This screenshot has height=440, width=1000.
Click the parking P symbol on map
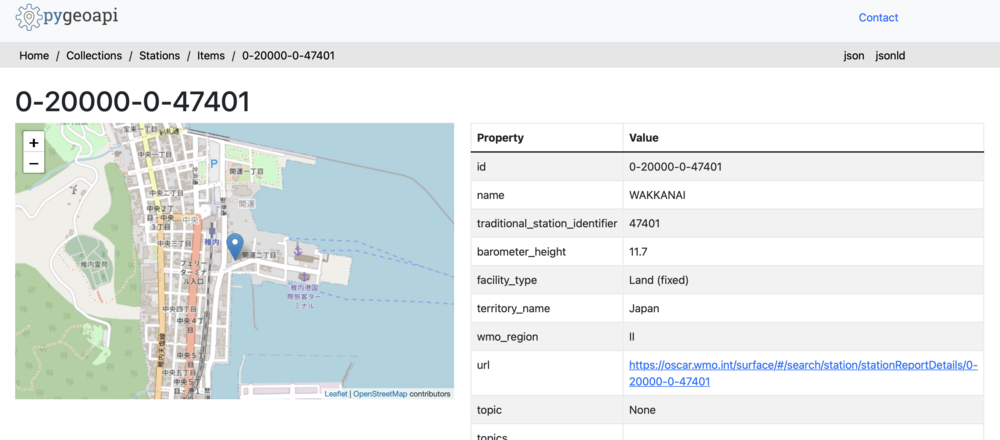coord(212,164)
